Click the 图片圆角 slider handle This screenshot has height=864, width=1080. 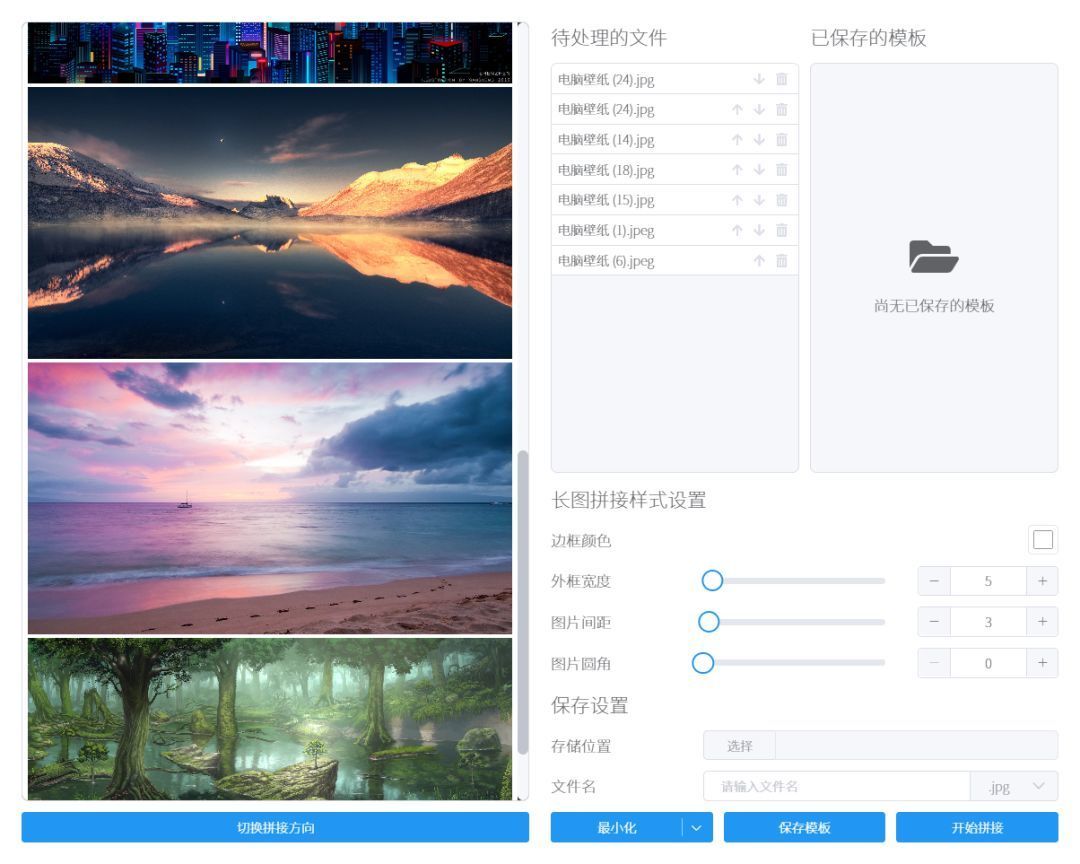(703, 664)
